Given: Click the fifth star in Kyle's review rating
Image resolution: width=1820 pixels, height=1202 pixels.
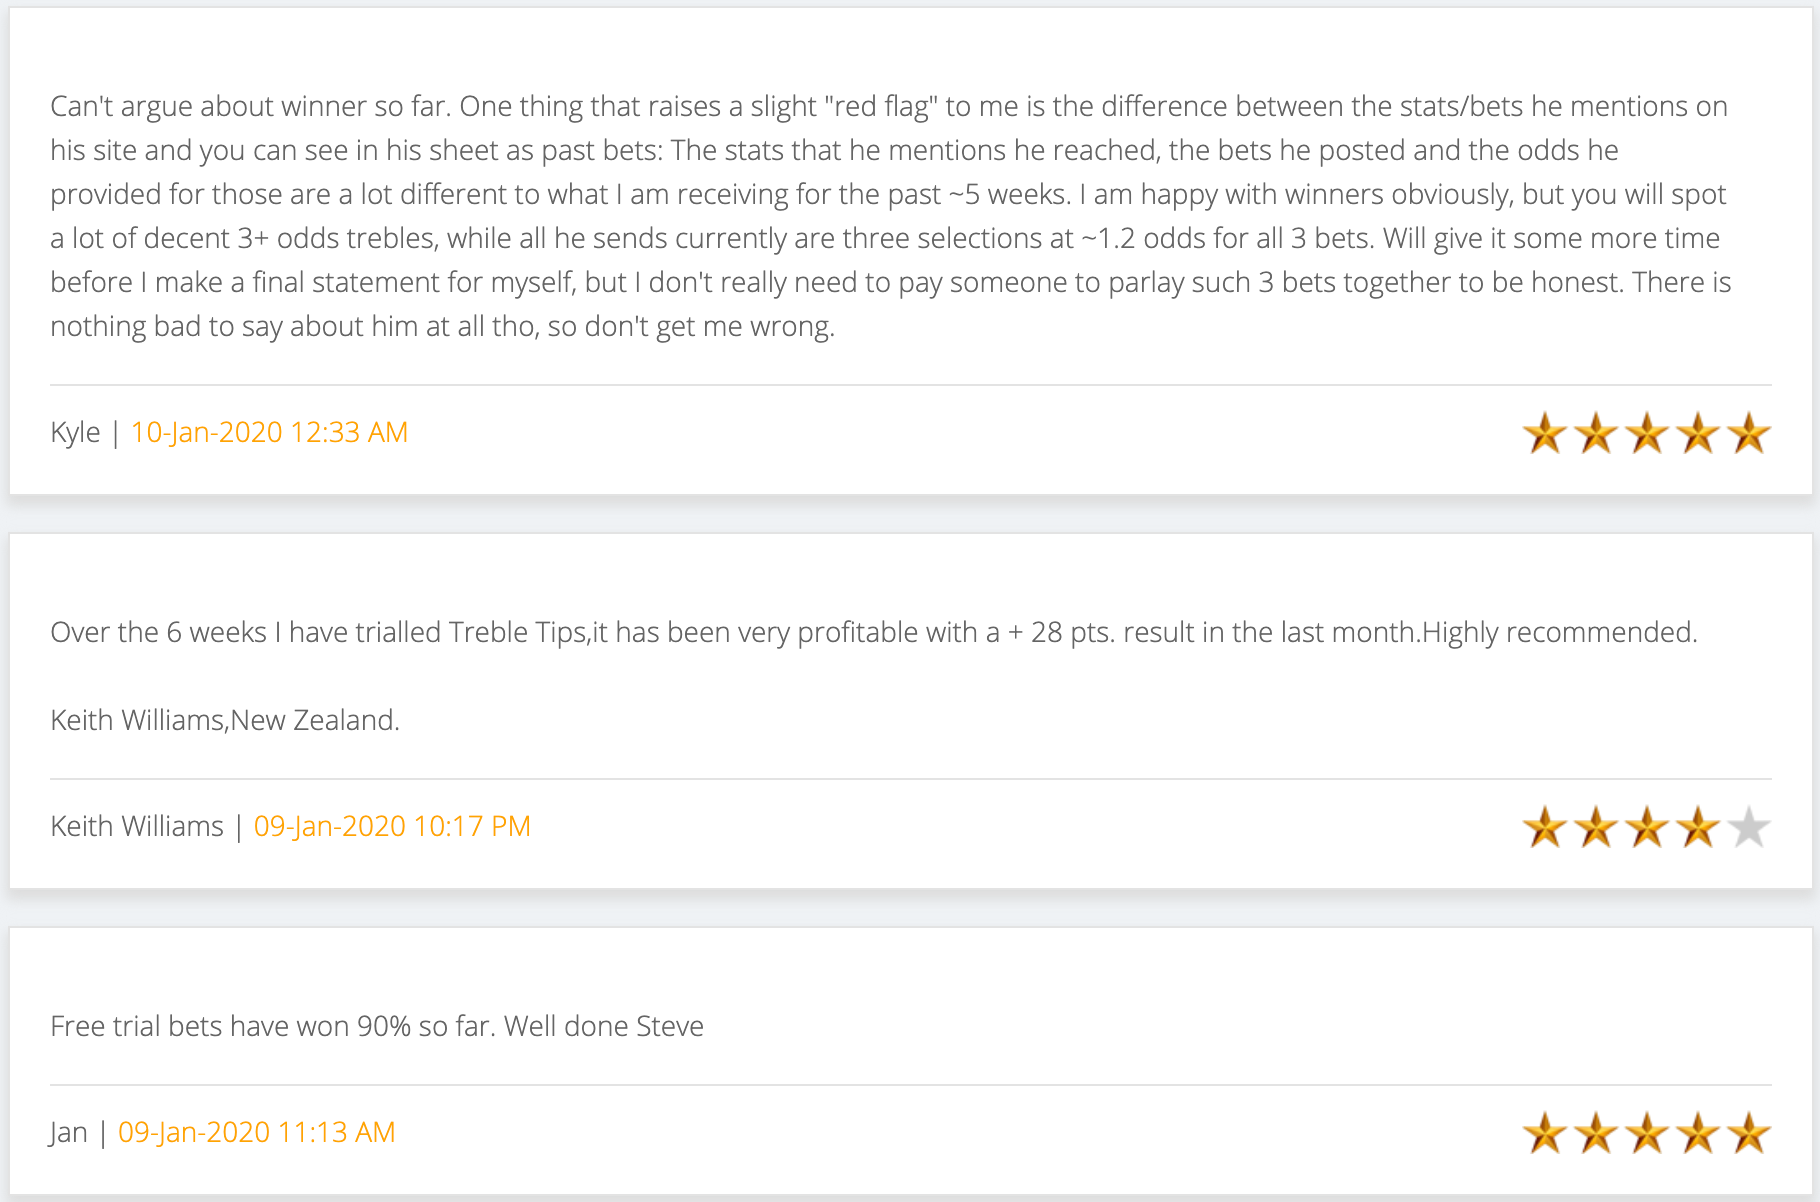Looking at the screenshot, I should pos(1749,433).
